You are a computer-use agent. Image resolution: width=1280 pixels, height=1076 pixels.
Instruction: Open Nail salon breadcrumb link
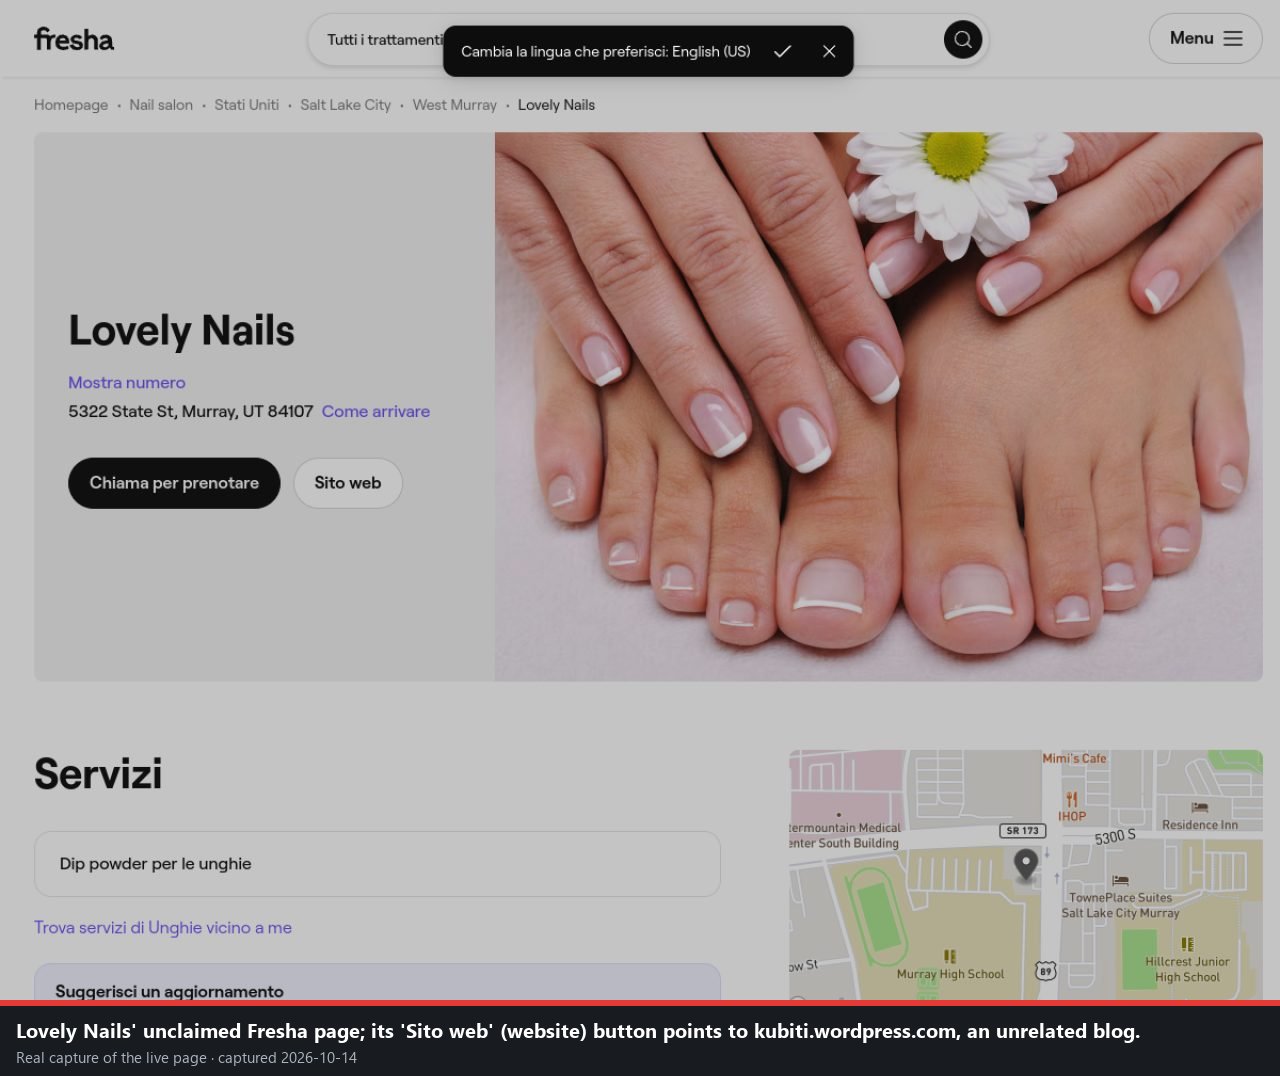pos(161,105)
